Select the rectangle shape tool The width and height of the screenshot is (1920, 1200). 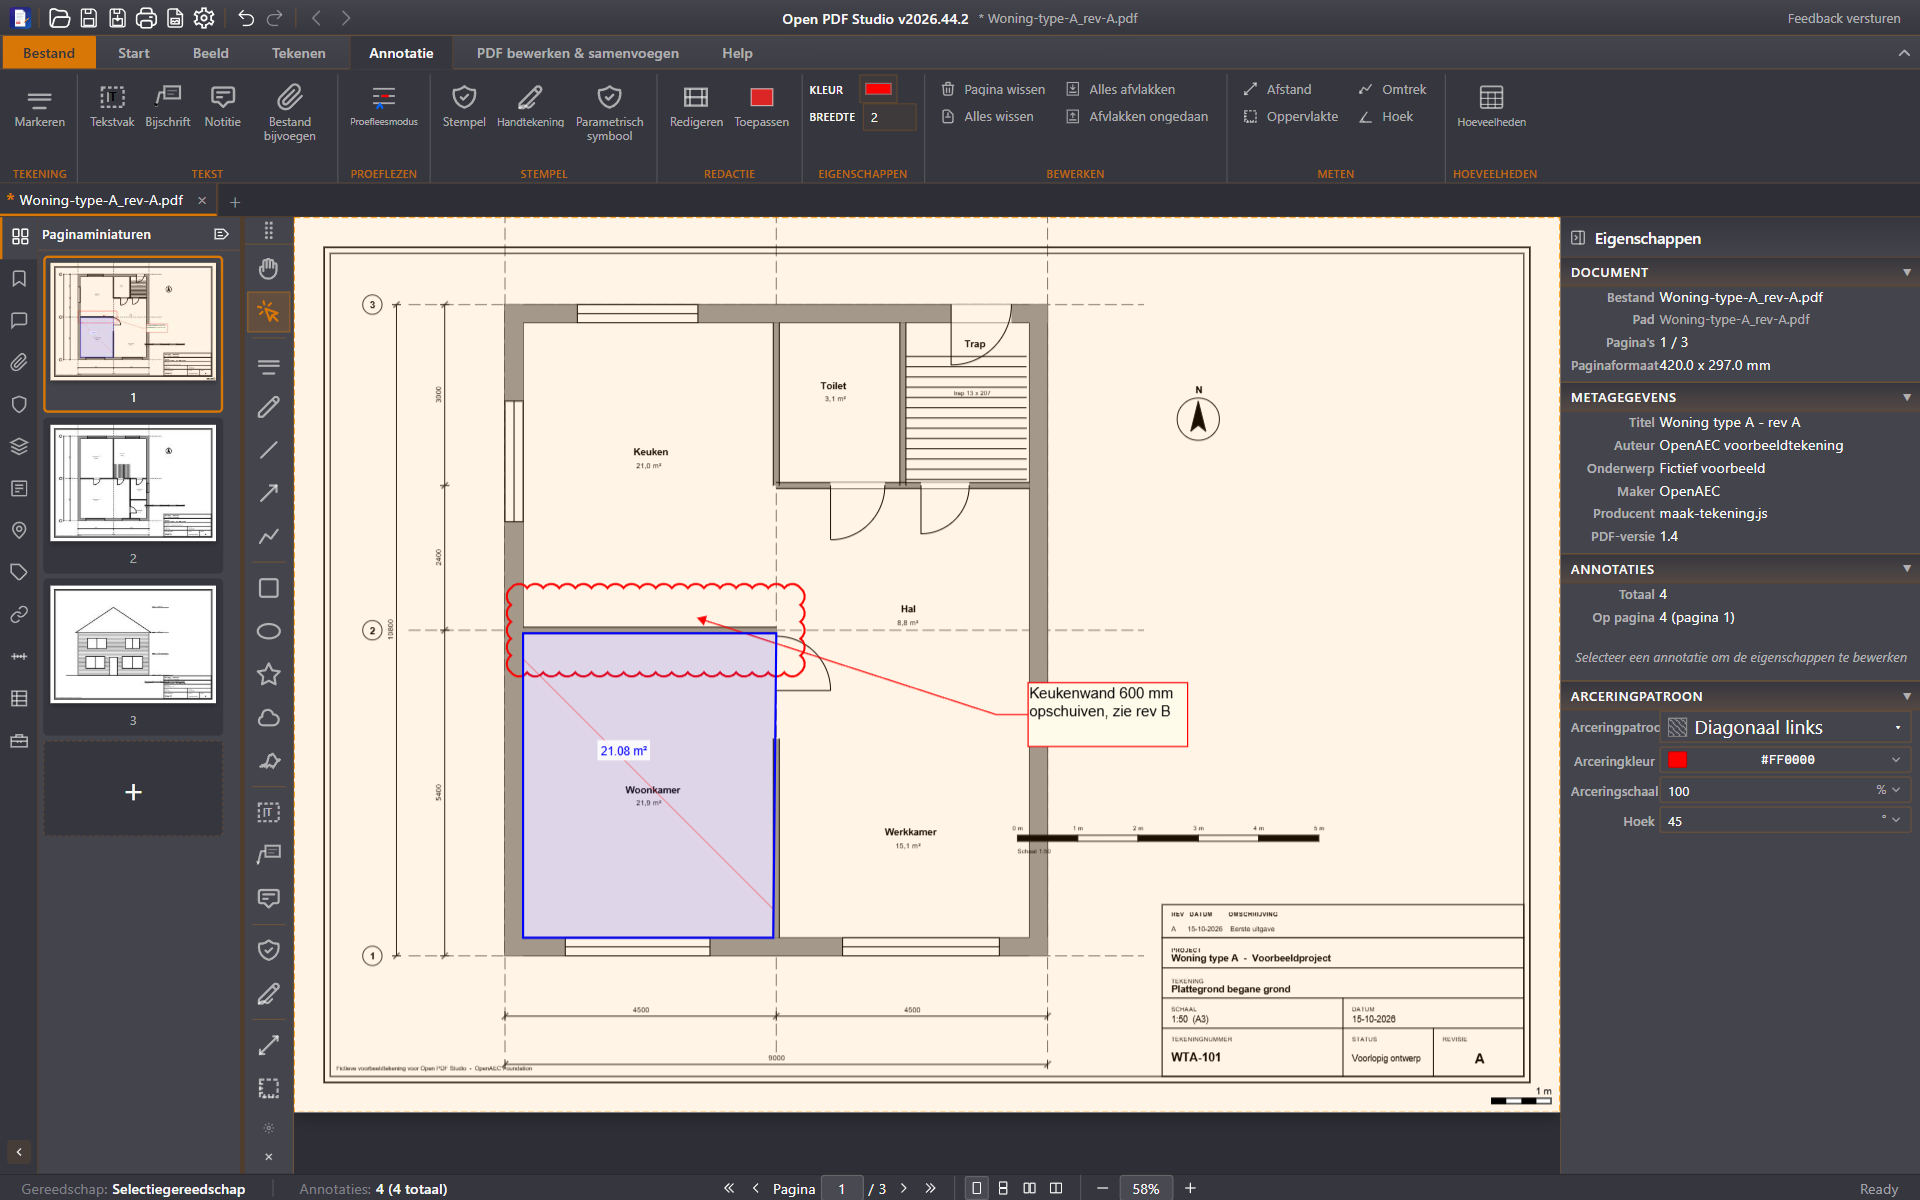pos(268,588)
